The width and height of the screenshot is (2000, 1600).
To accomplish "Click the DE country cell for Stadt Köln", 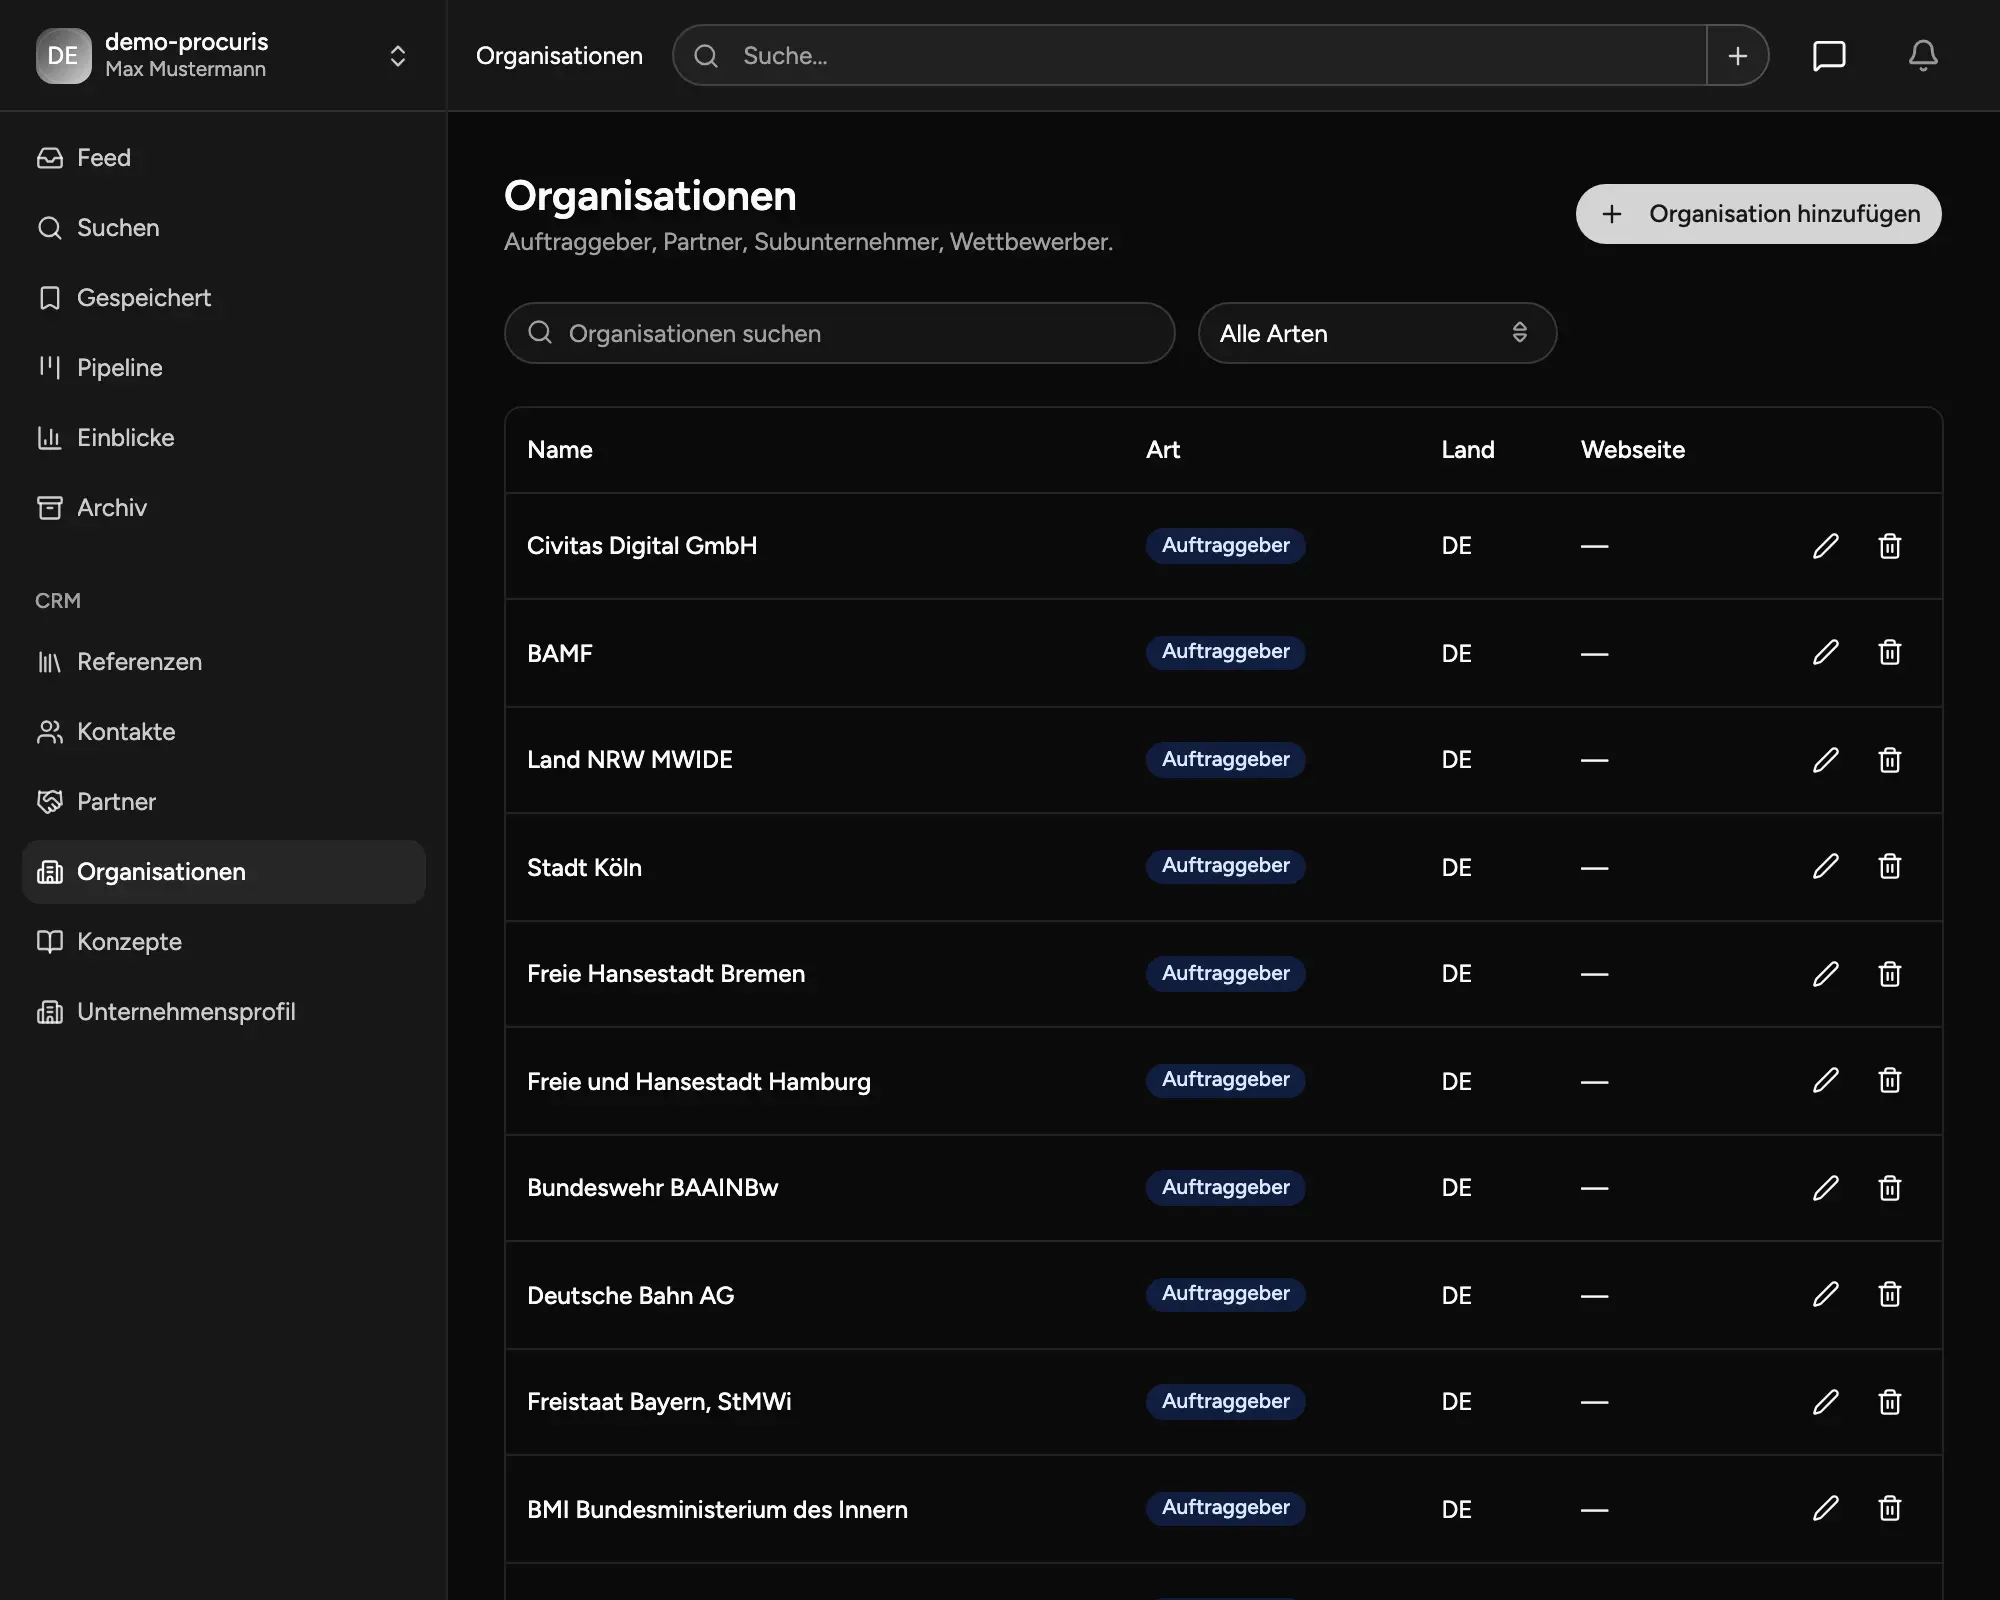I will (x=1456, y=867).
